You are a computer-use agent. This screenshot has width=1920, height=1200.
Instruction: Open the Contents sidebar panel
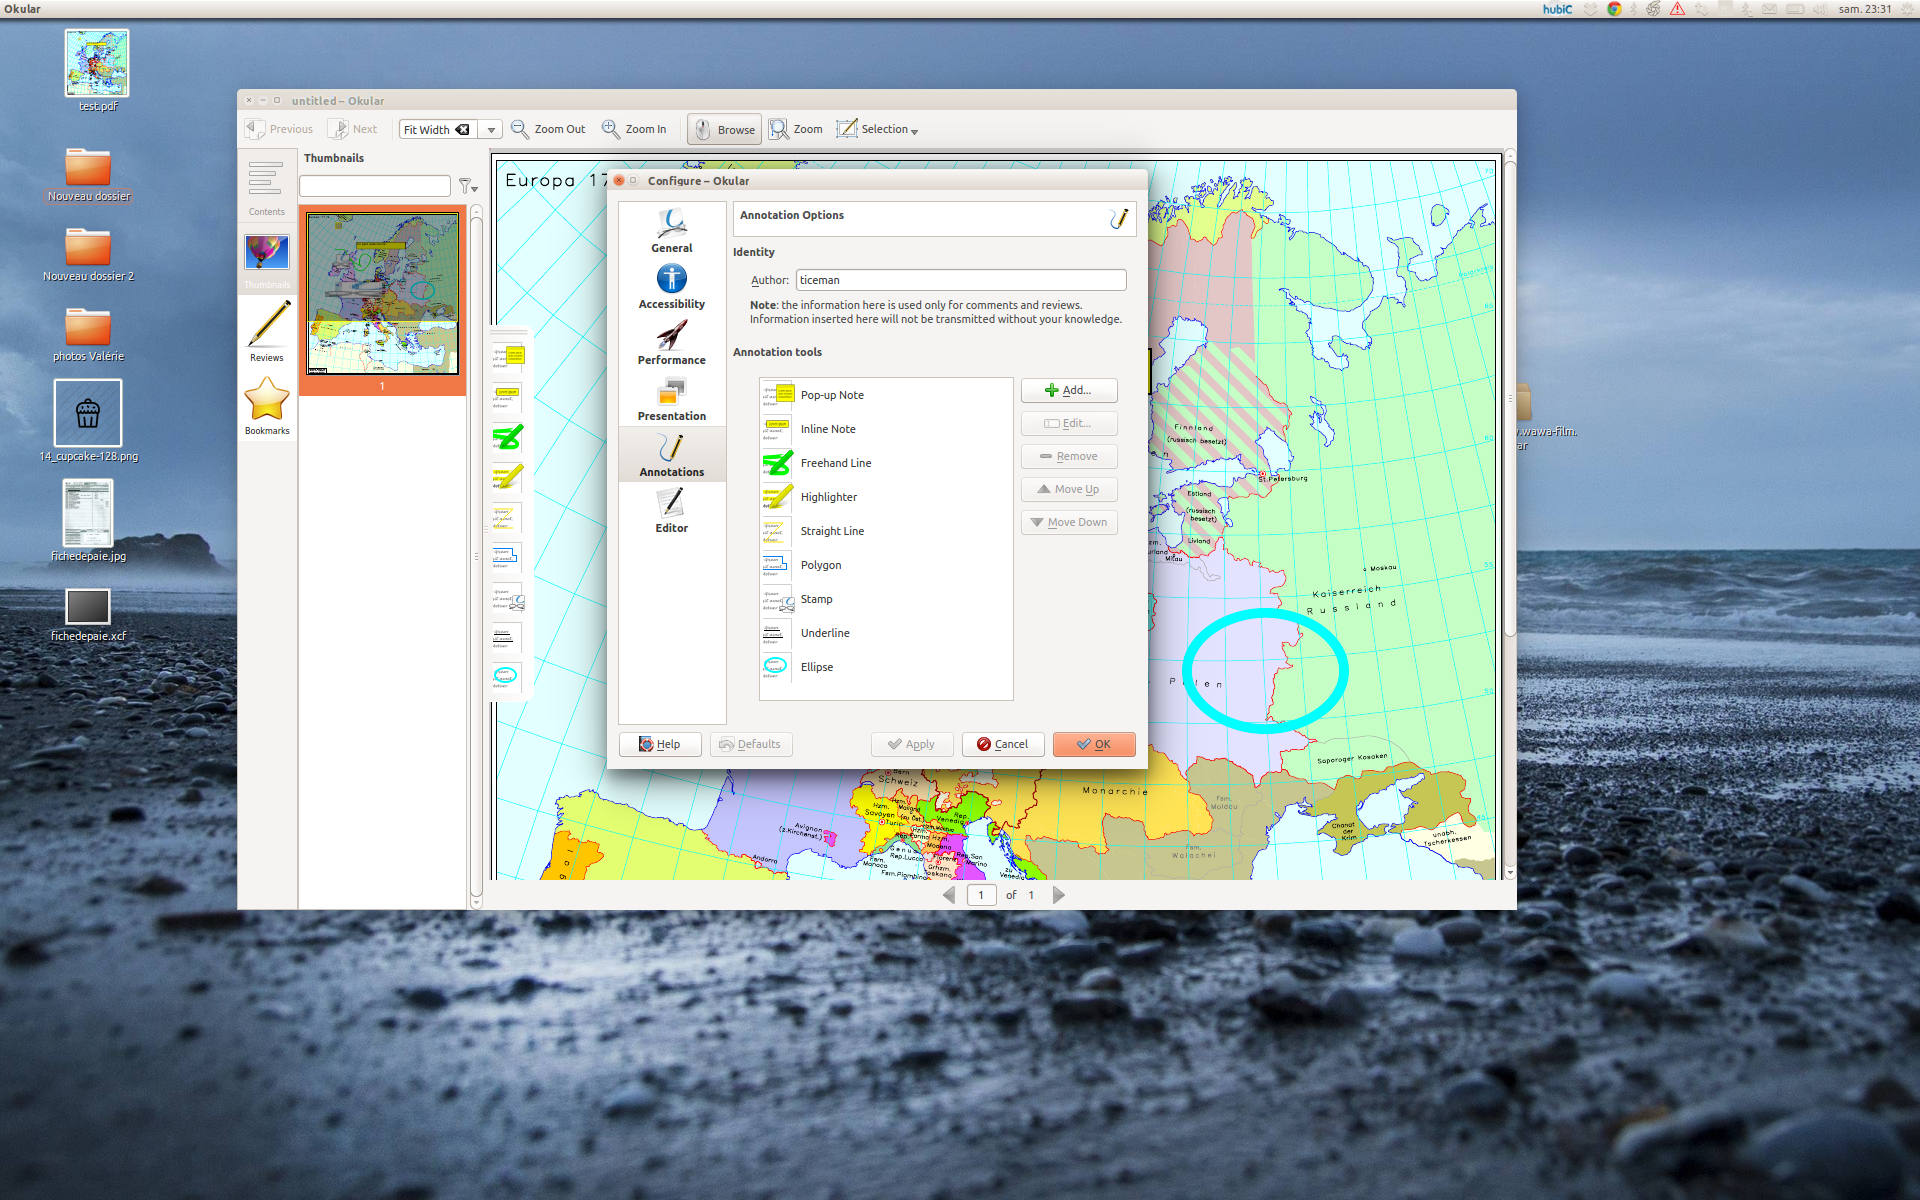(267, 187)
